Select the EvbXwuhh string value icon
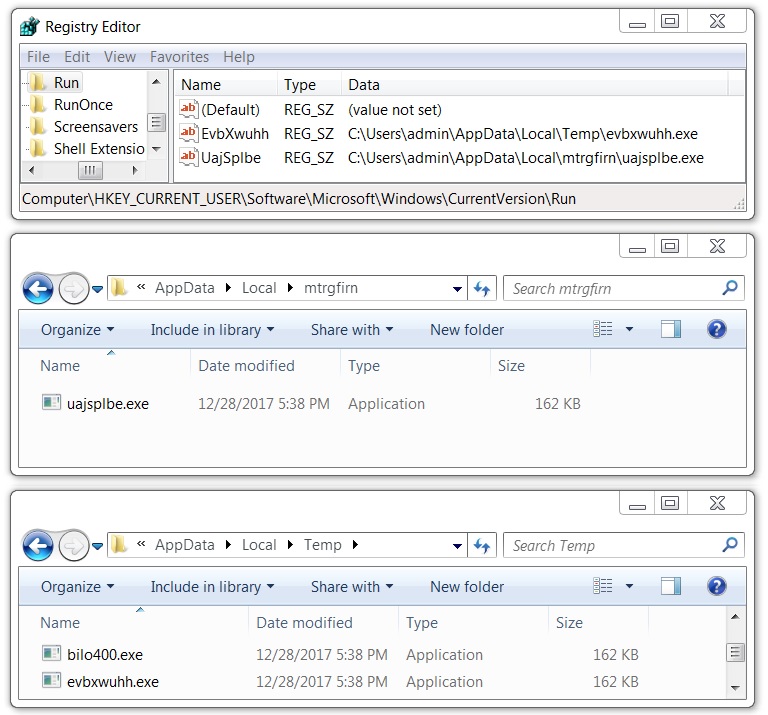 188,133
